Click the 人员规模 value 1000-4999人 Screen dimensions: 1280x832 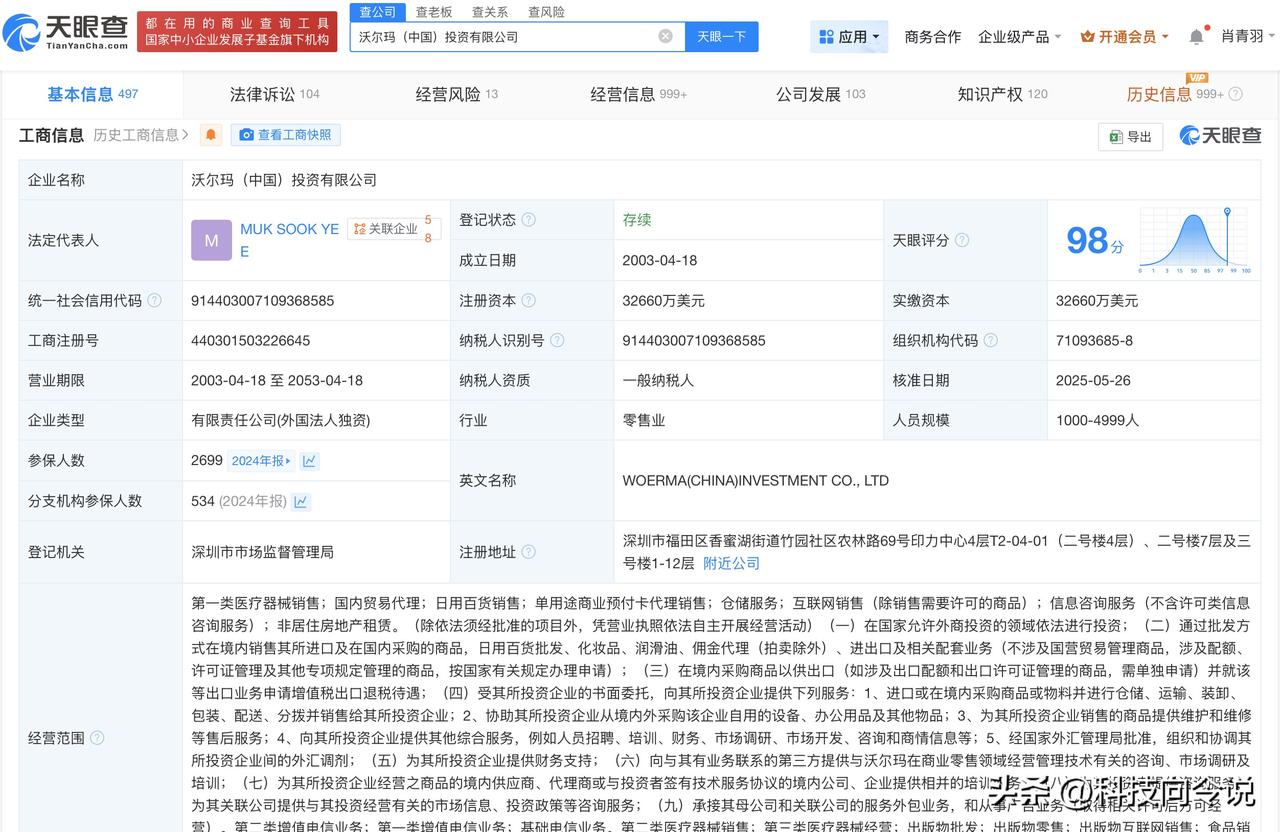[x=1097, y=420]
